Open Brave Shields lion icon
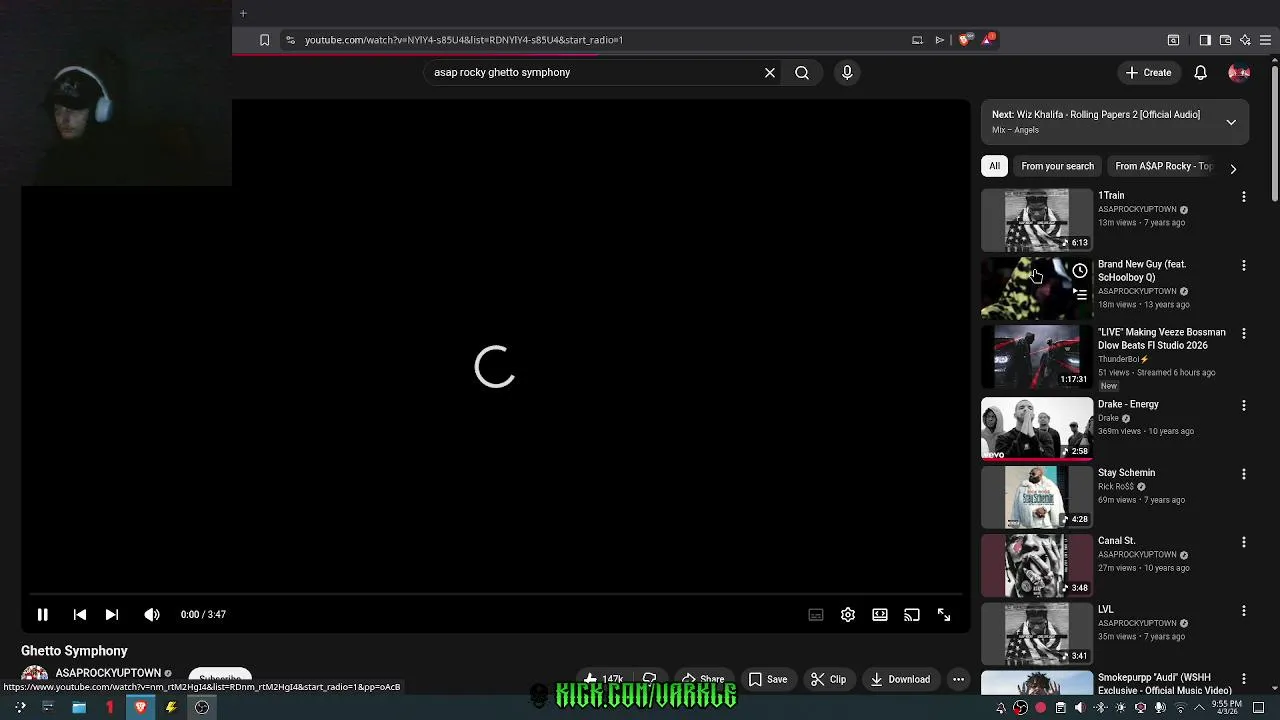The image size is (1280, 720). coord(964,40)
